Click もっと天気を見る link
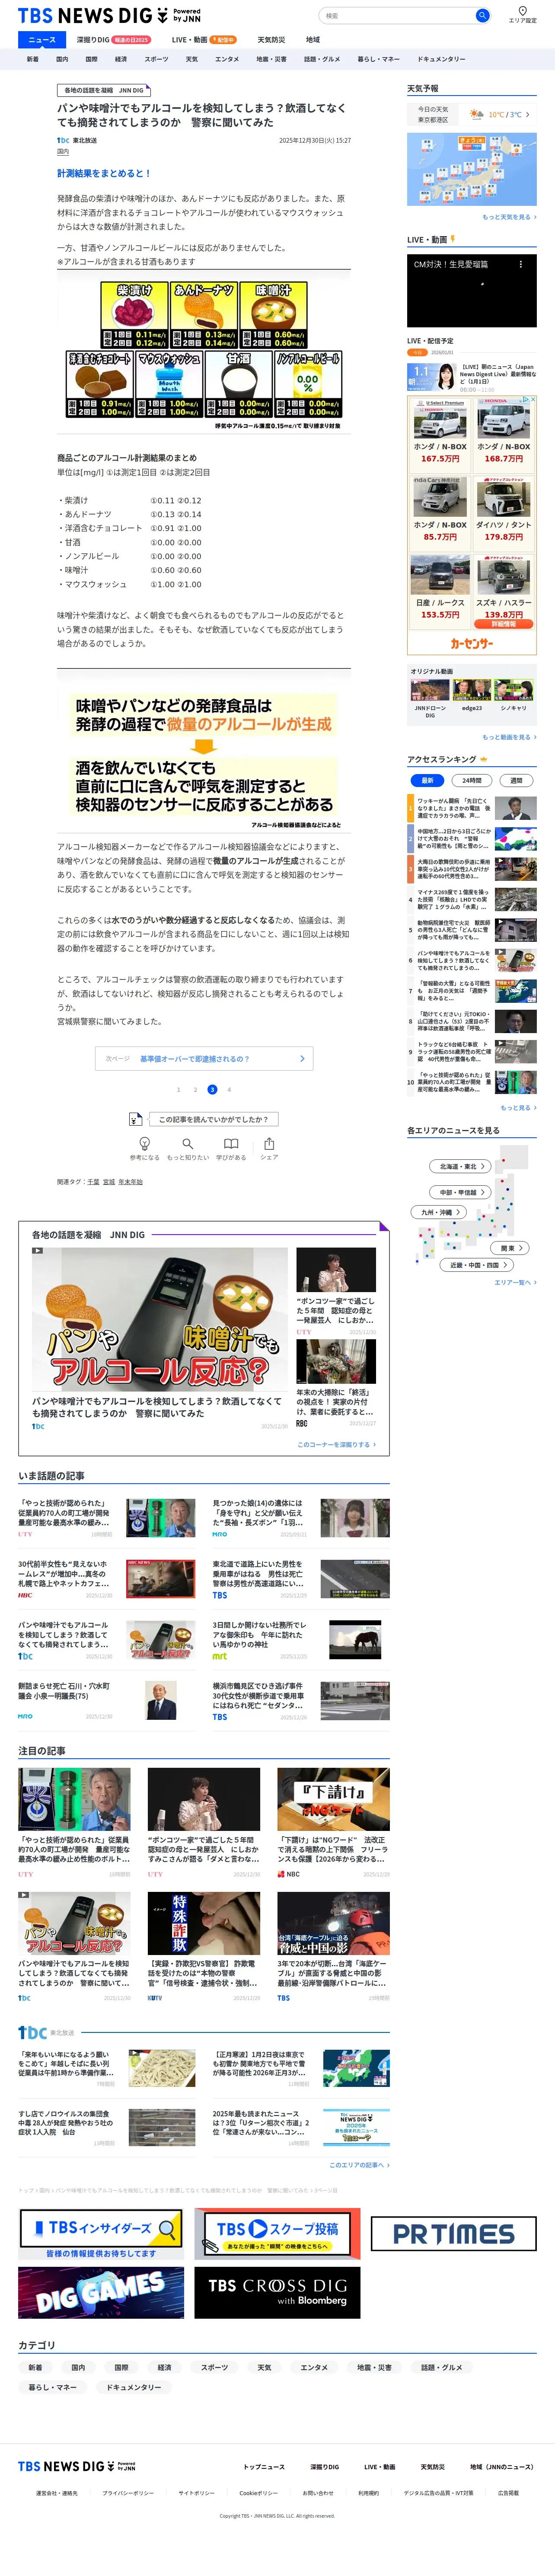The height and width of the screenshot is (2576, 555). pyautogui.click(x=509, y=217)
